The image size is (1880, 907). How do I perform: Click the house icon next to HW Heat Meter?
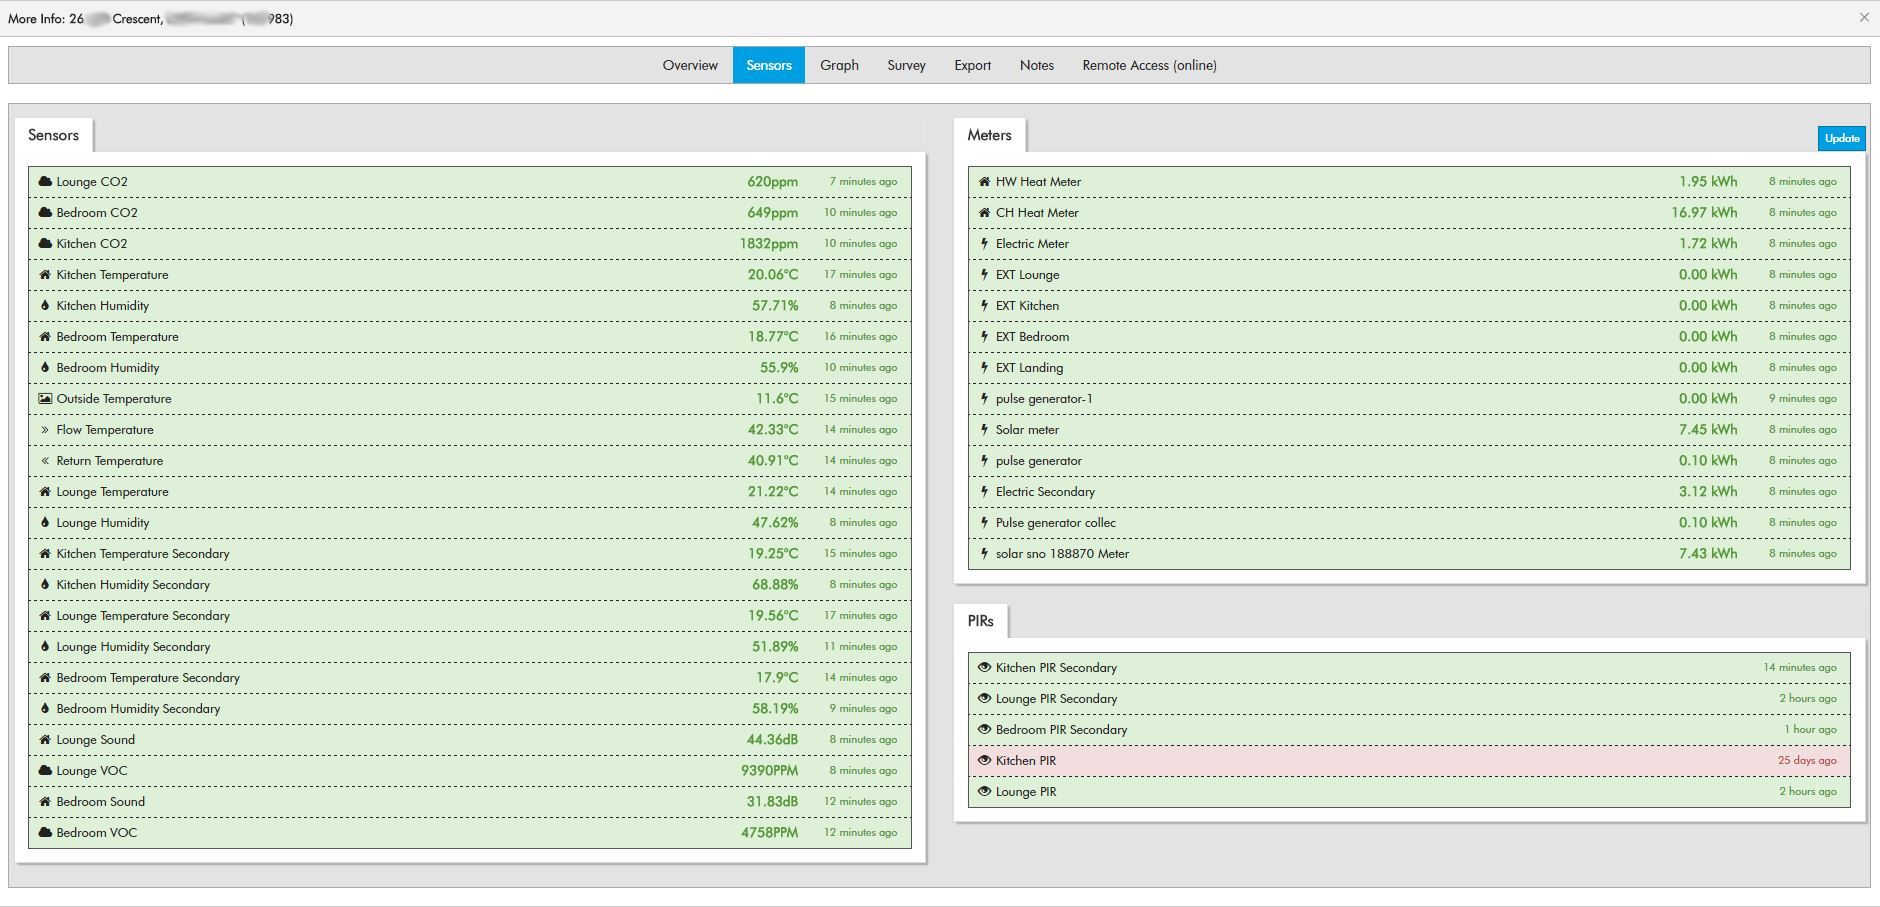coord(984,182)
